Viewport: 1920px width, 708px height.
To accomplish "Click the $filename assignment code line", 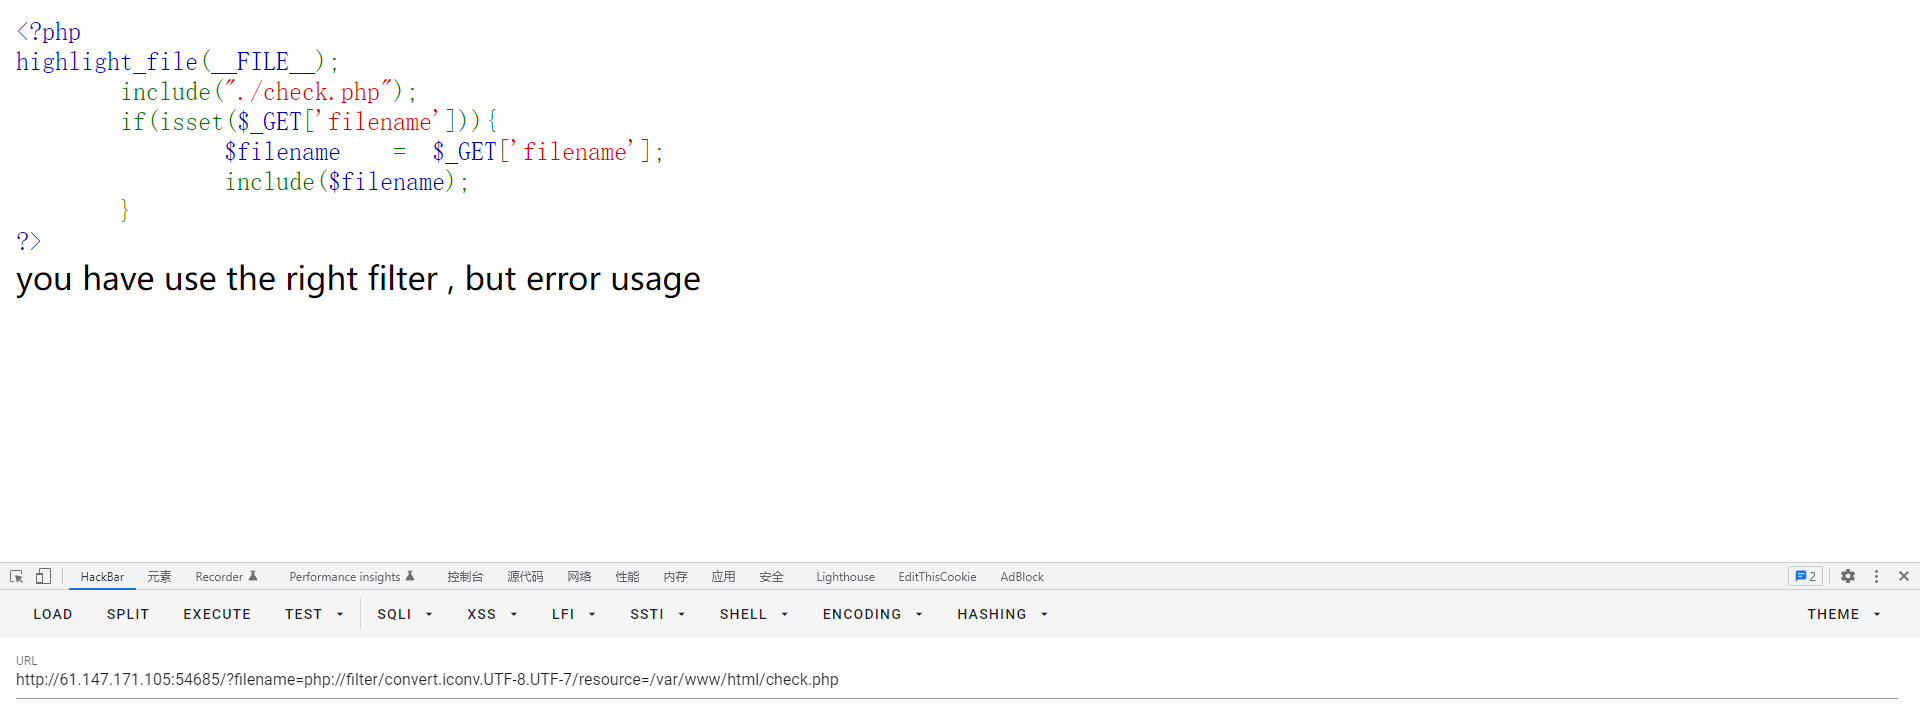I will pyautogui.click(x=443, y=152).
